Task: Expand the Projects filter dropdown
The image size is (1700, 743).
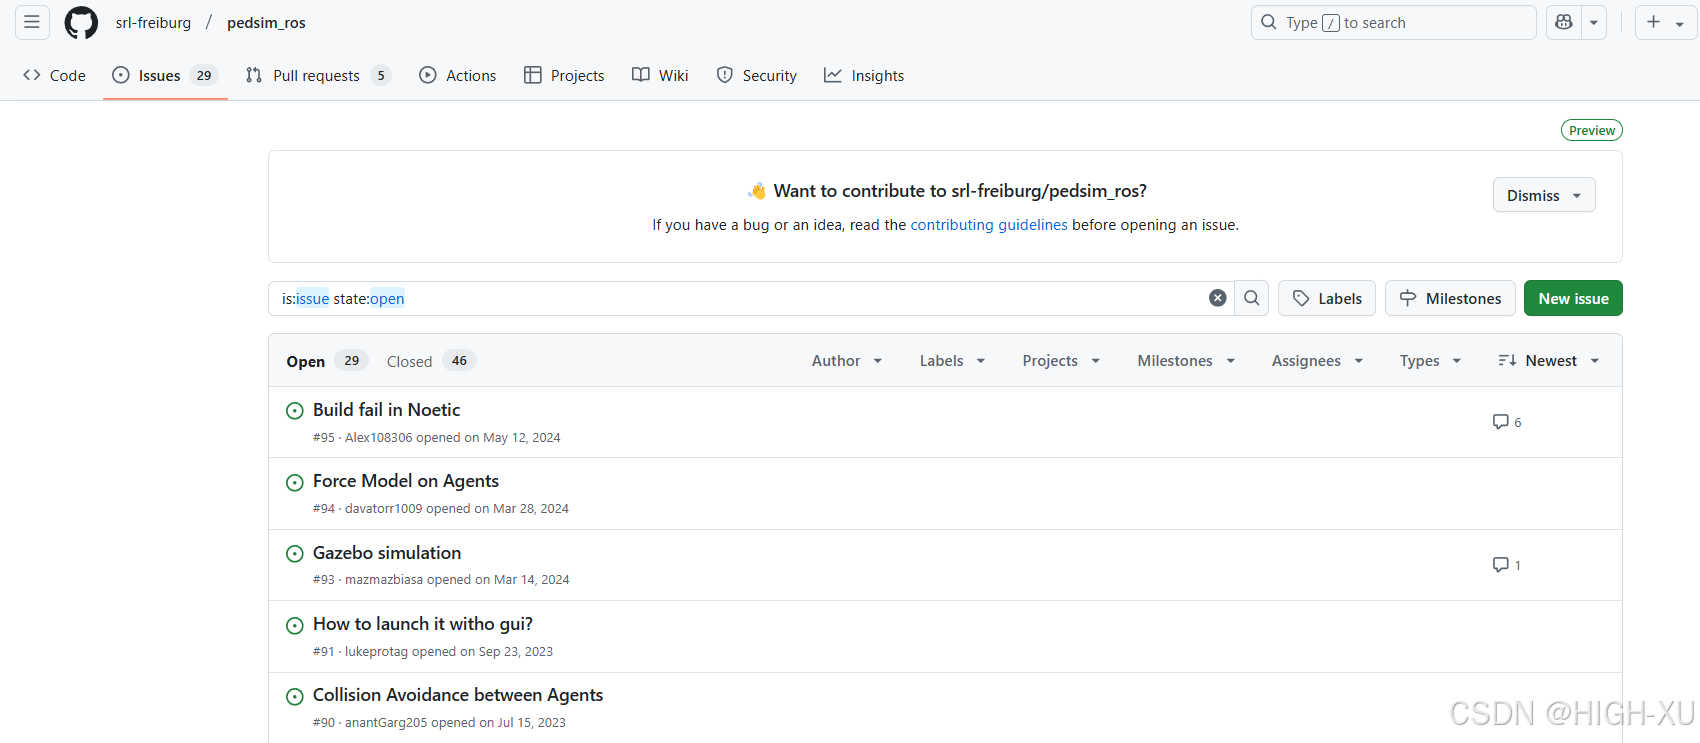Action: tap(1061, 361)
